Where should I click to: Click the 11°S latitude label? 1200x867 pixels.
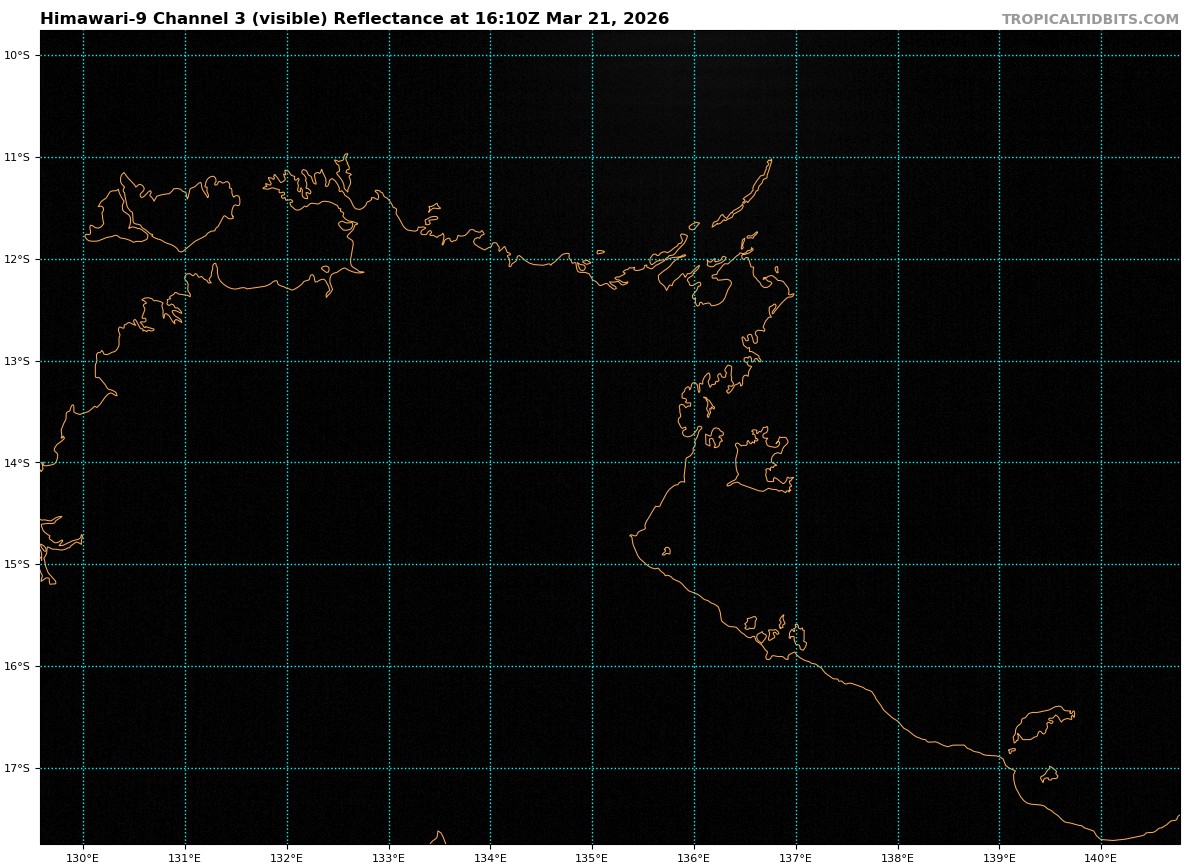tap(17, 158)
